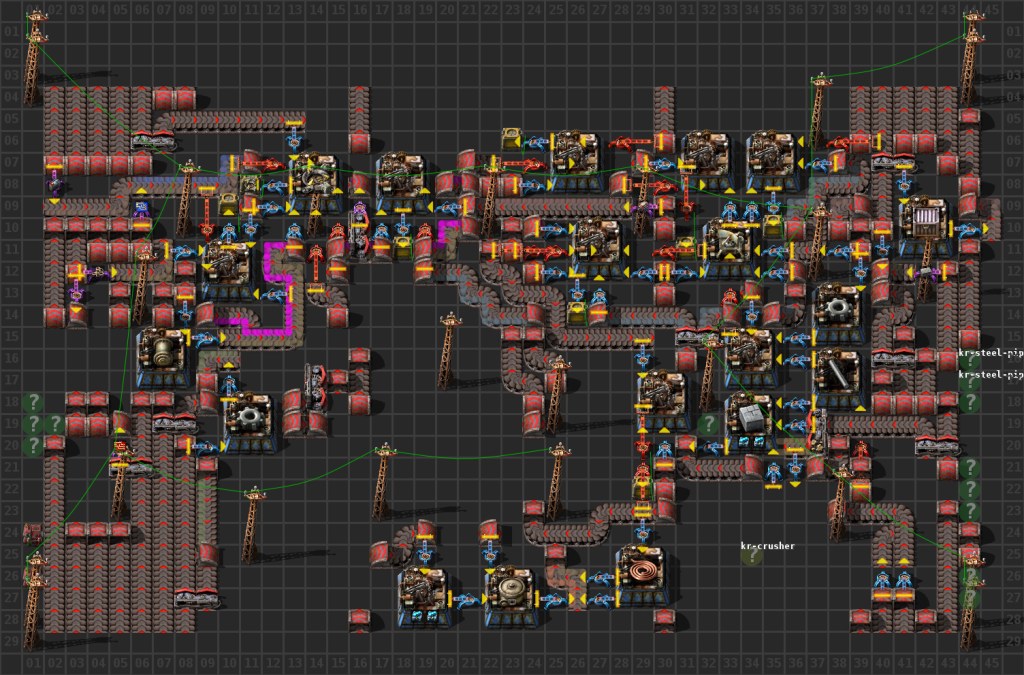Open the copper cable assembling machine

click(641, 577)
